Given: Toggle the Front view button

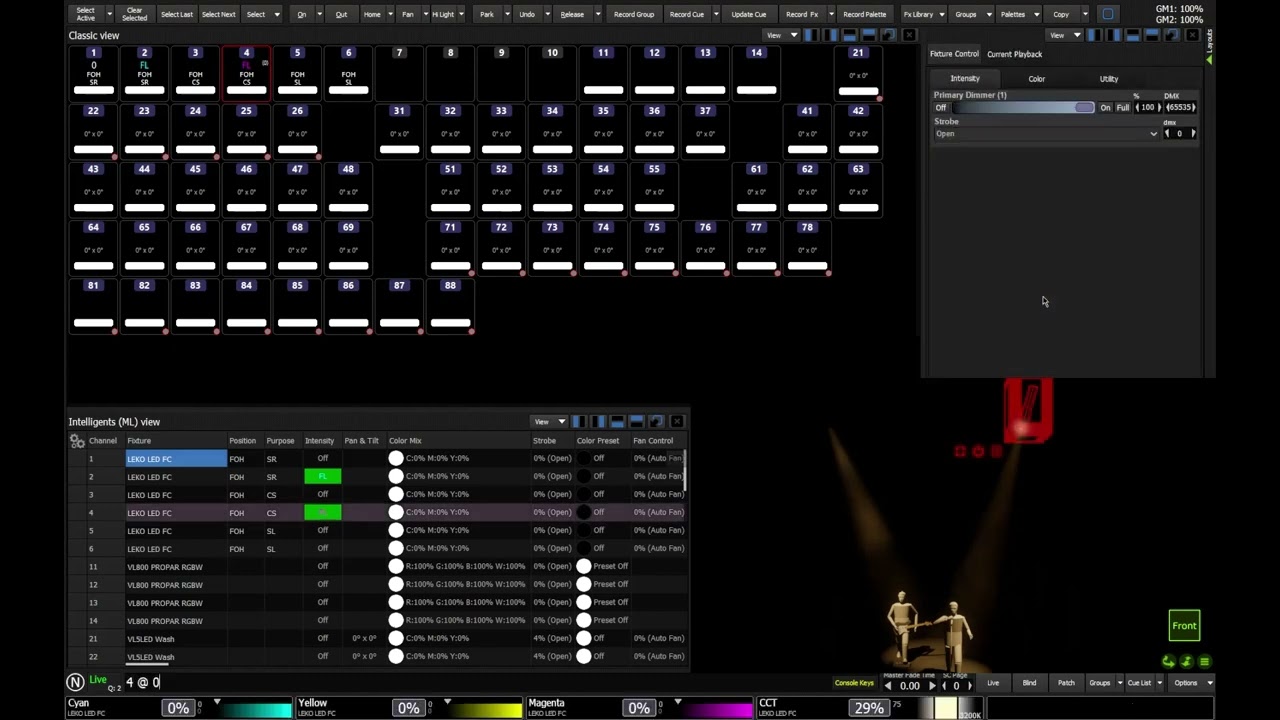Looking at the screenshot, I should 1184,626.
